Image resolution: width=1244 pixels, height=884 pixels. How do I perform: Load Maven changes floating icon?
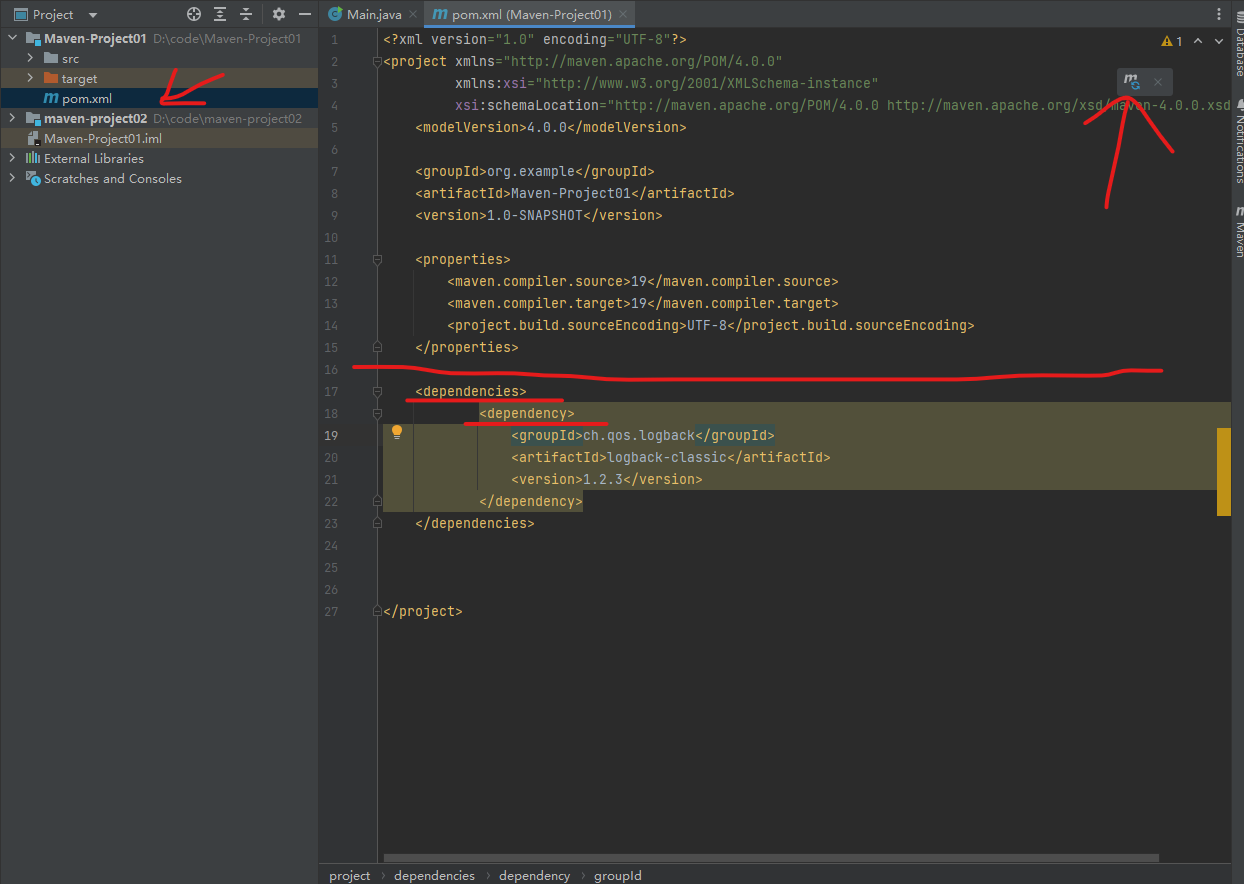click(1131, 82)
